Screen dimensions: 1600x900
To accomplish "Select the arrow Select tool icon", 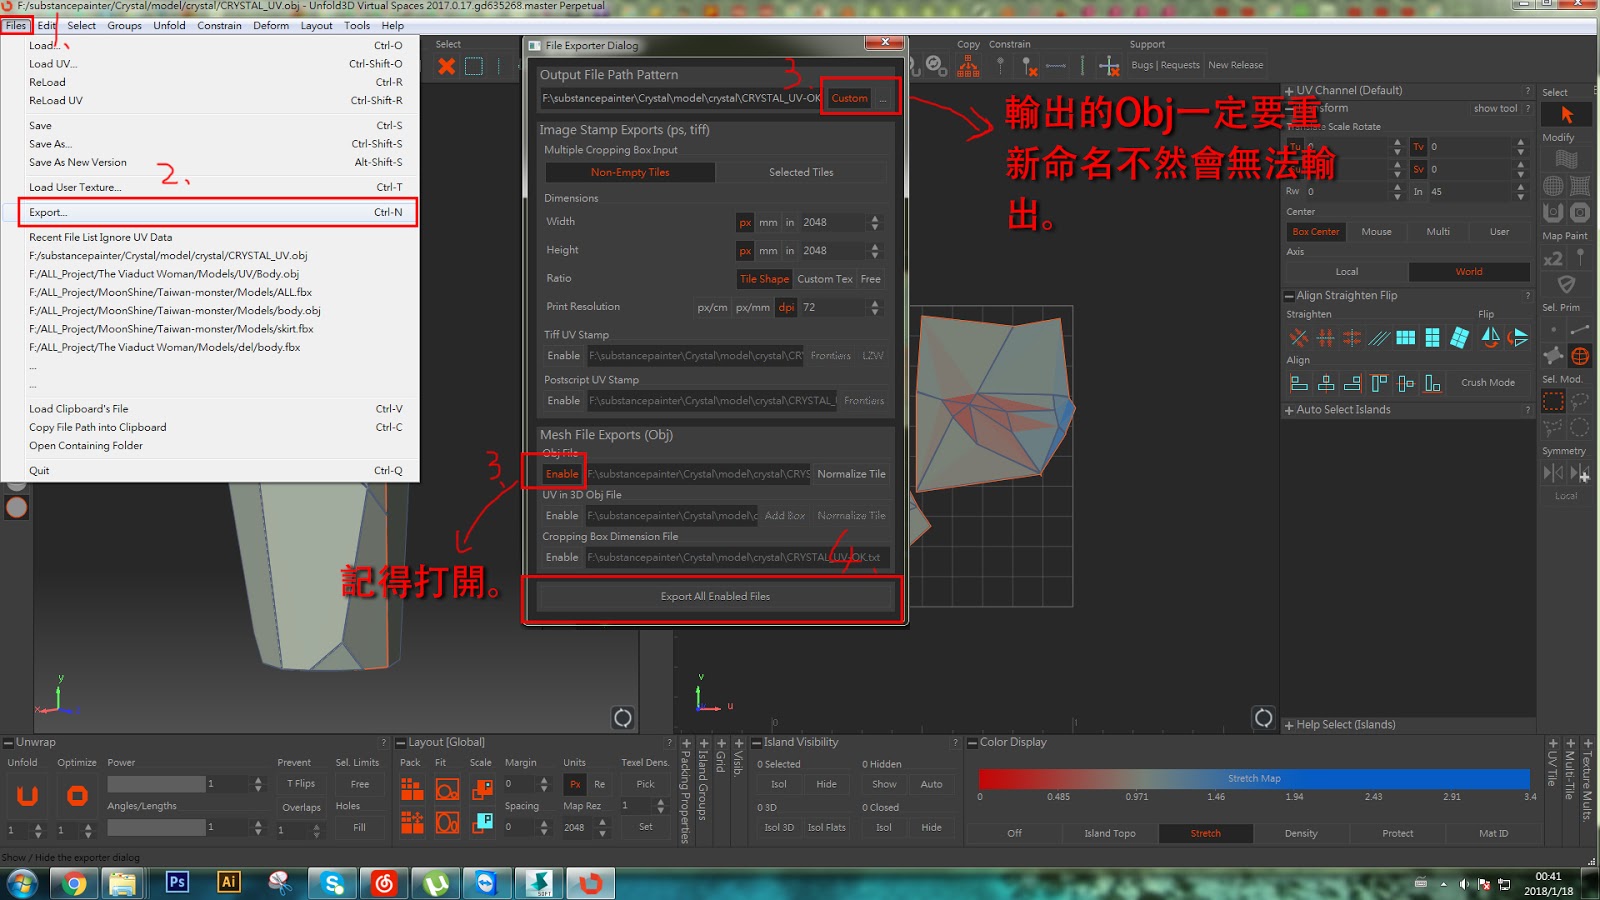I will pyautogui.click(x=1567, y=115).
